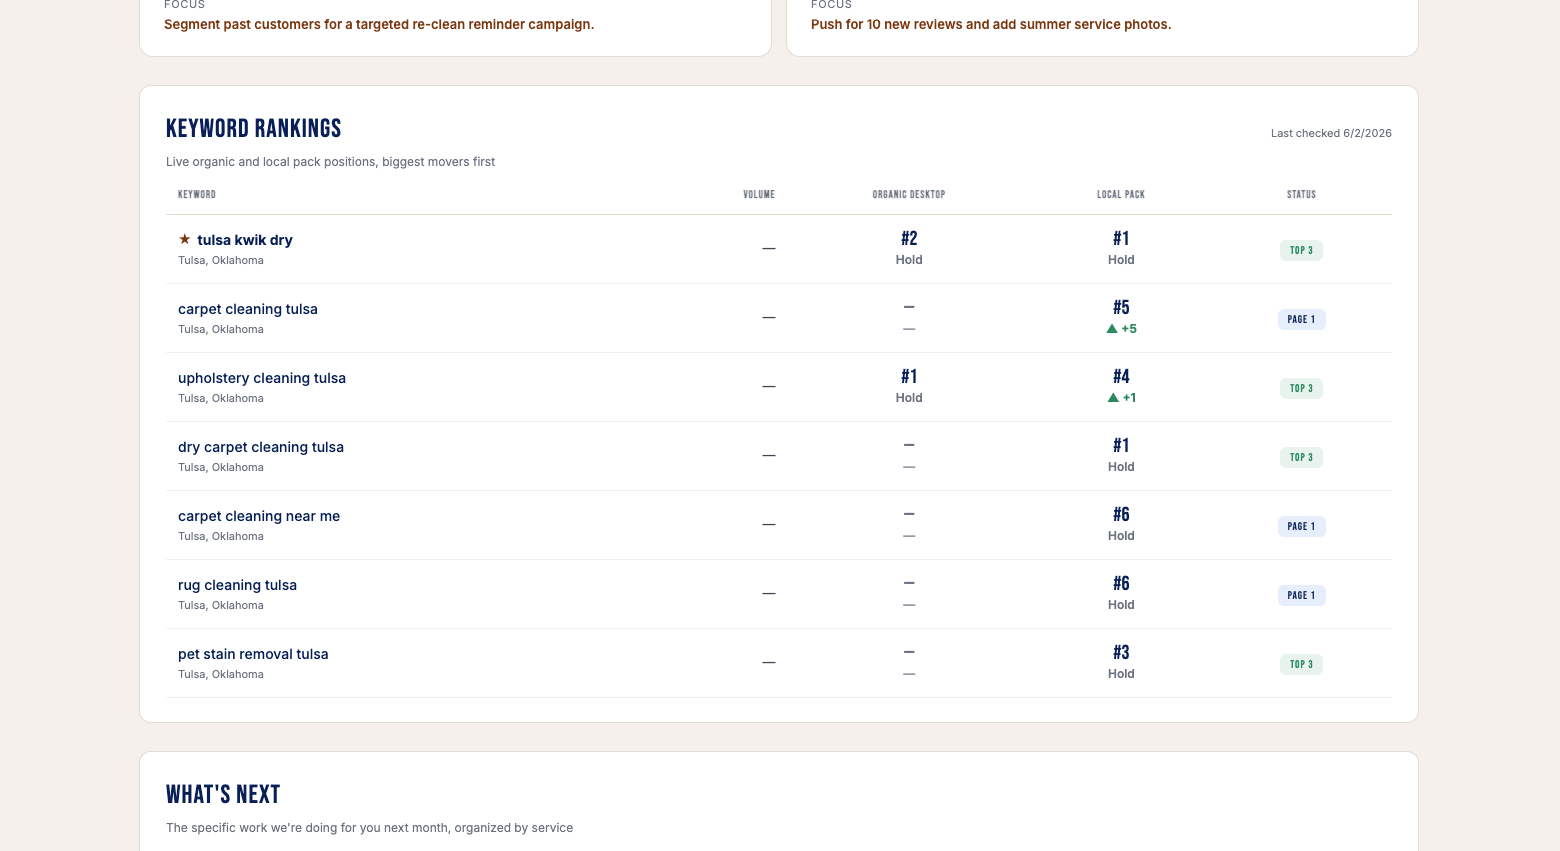Open the rug cleaning tulsa keyword
The height and width of the screenshot is (851, 1560).
click(237, 585)
